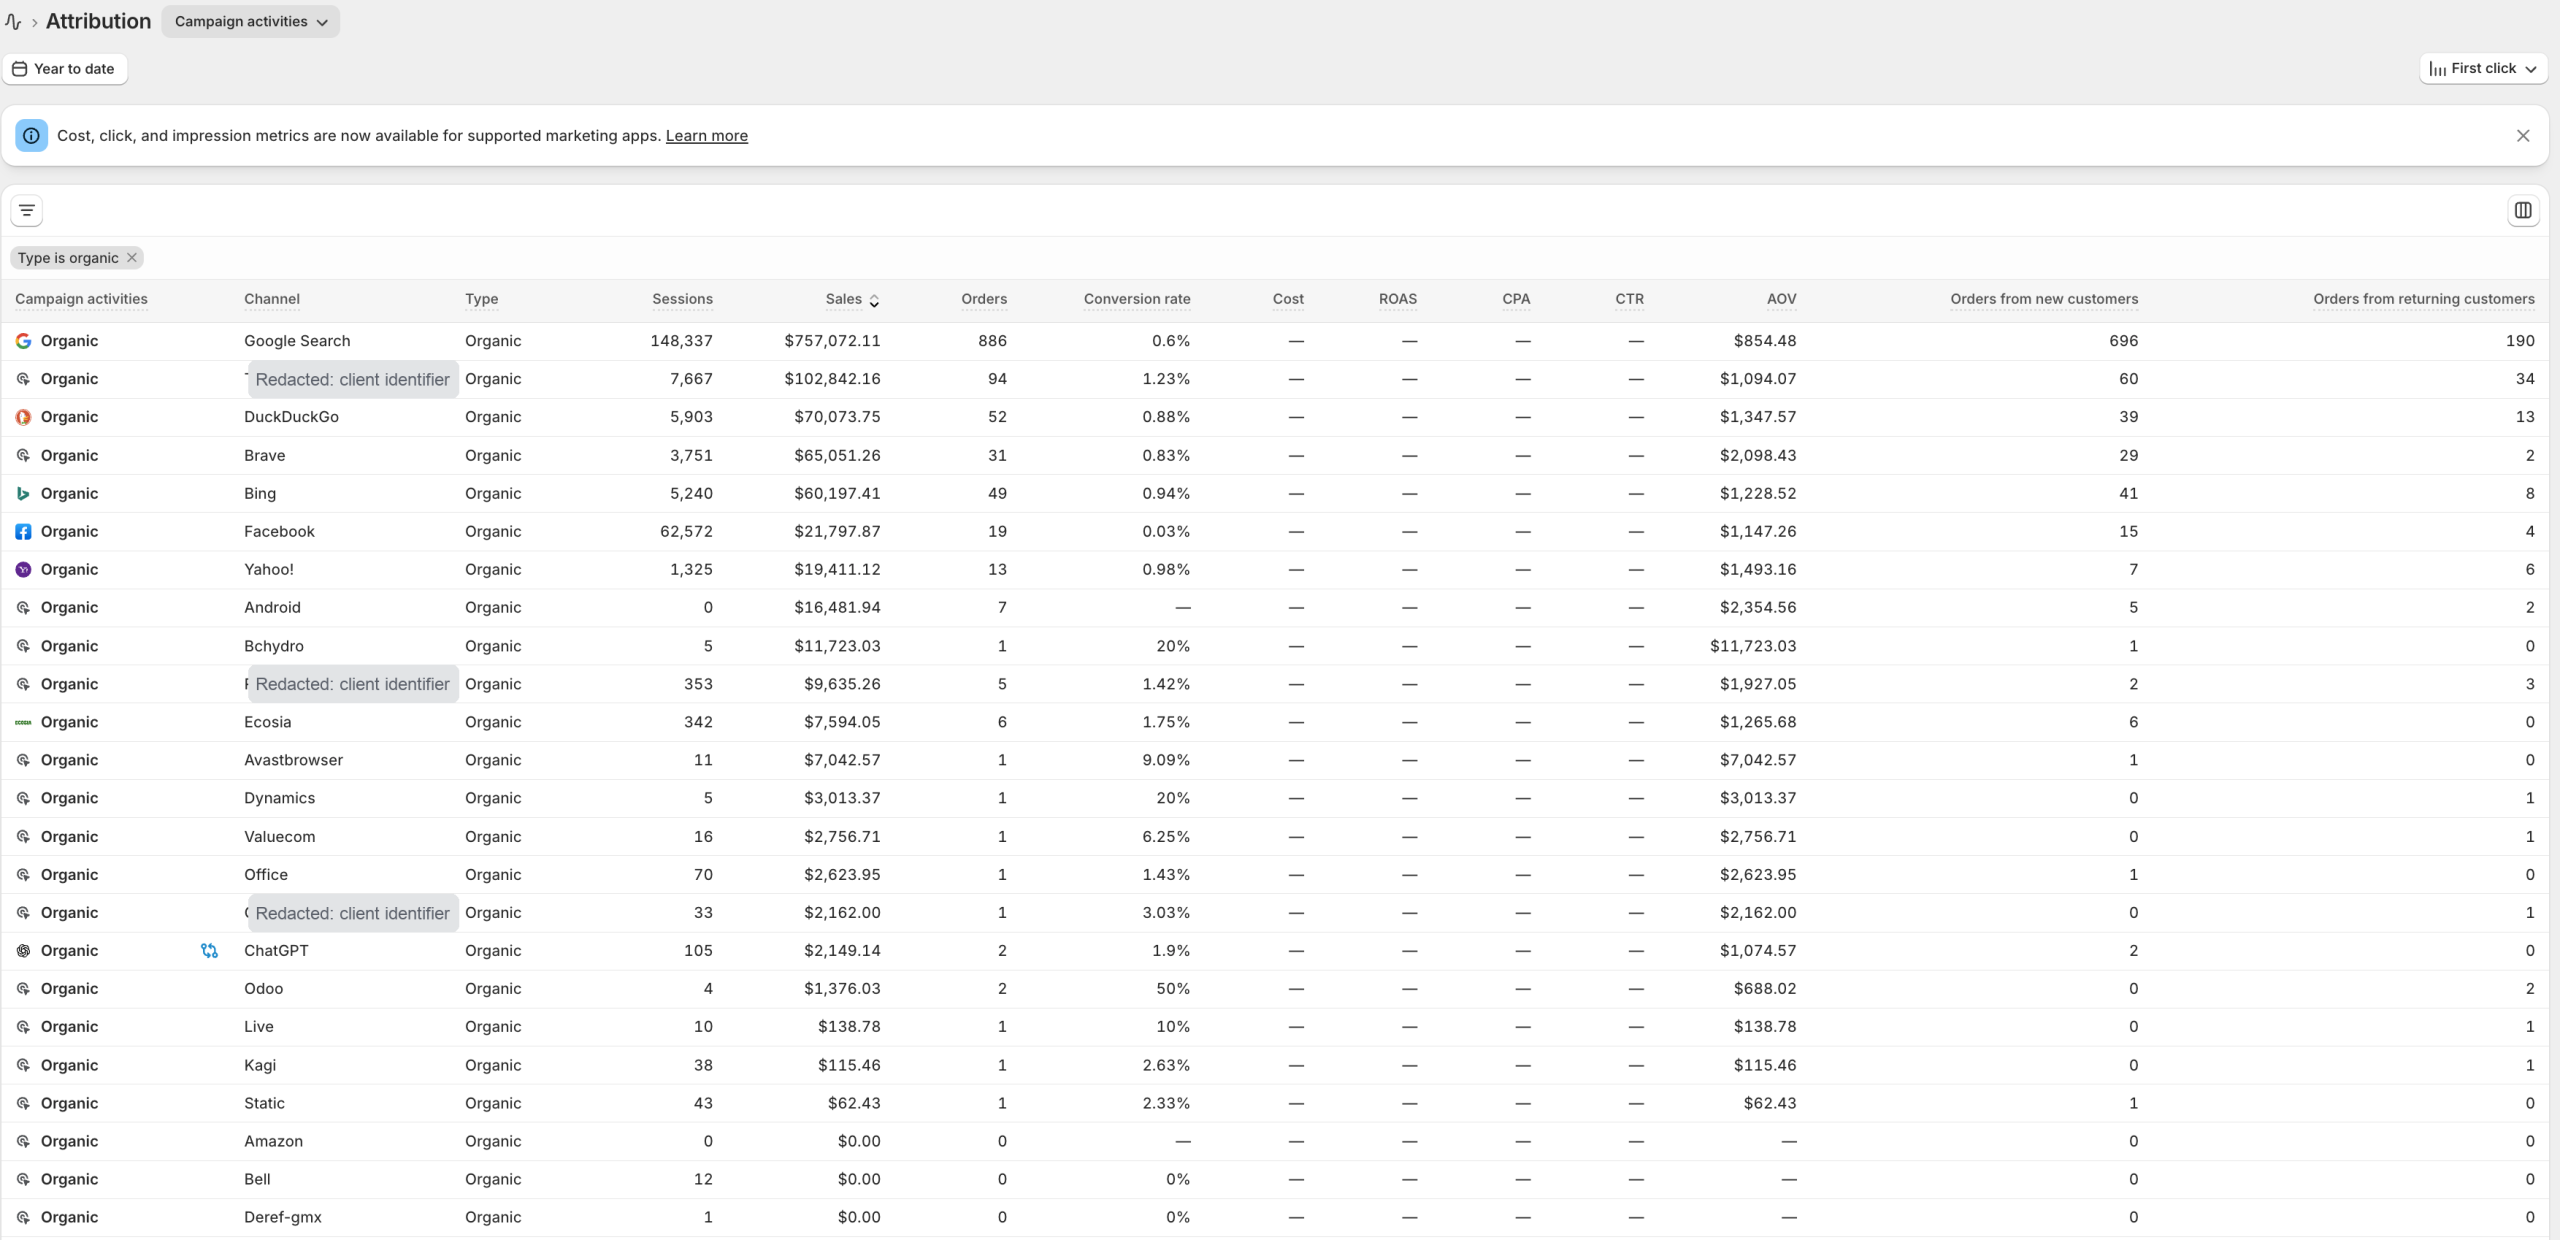Sort by Orders from returning customers header
The width and height of the screenshot is (2560, 1240).
(x=2424, y=299)
